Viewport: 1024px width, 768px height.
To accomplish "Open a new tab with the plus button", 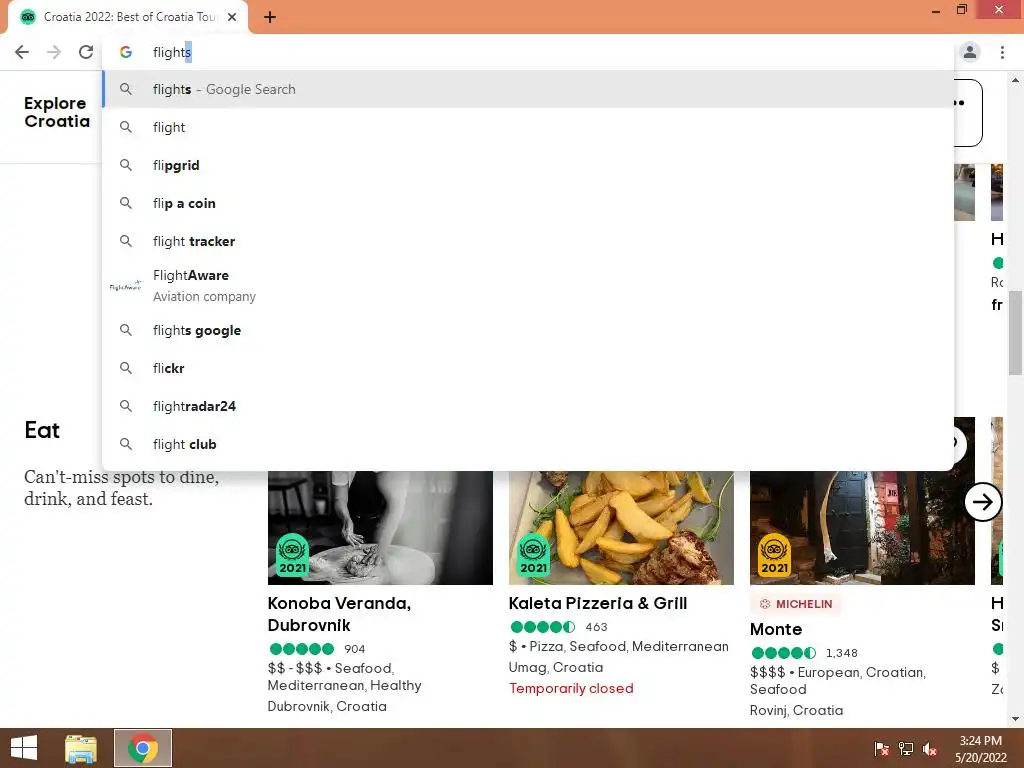I will point(270,17).
